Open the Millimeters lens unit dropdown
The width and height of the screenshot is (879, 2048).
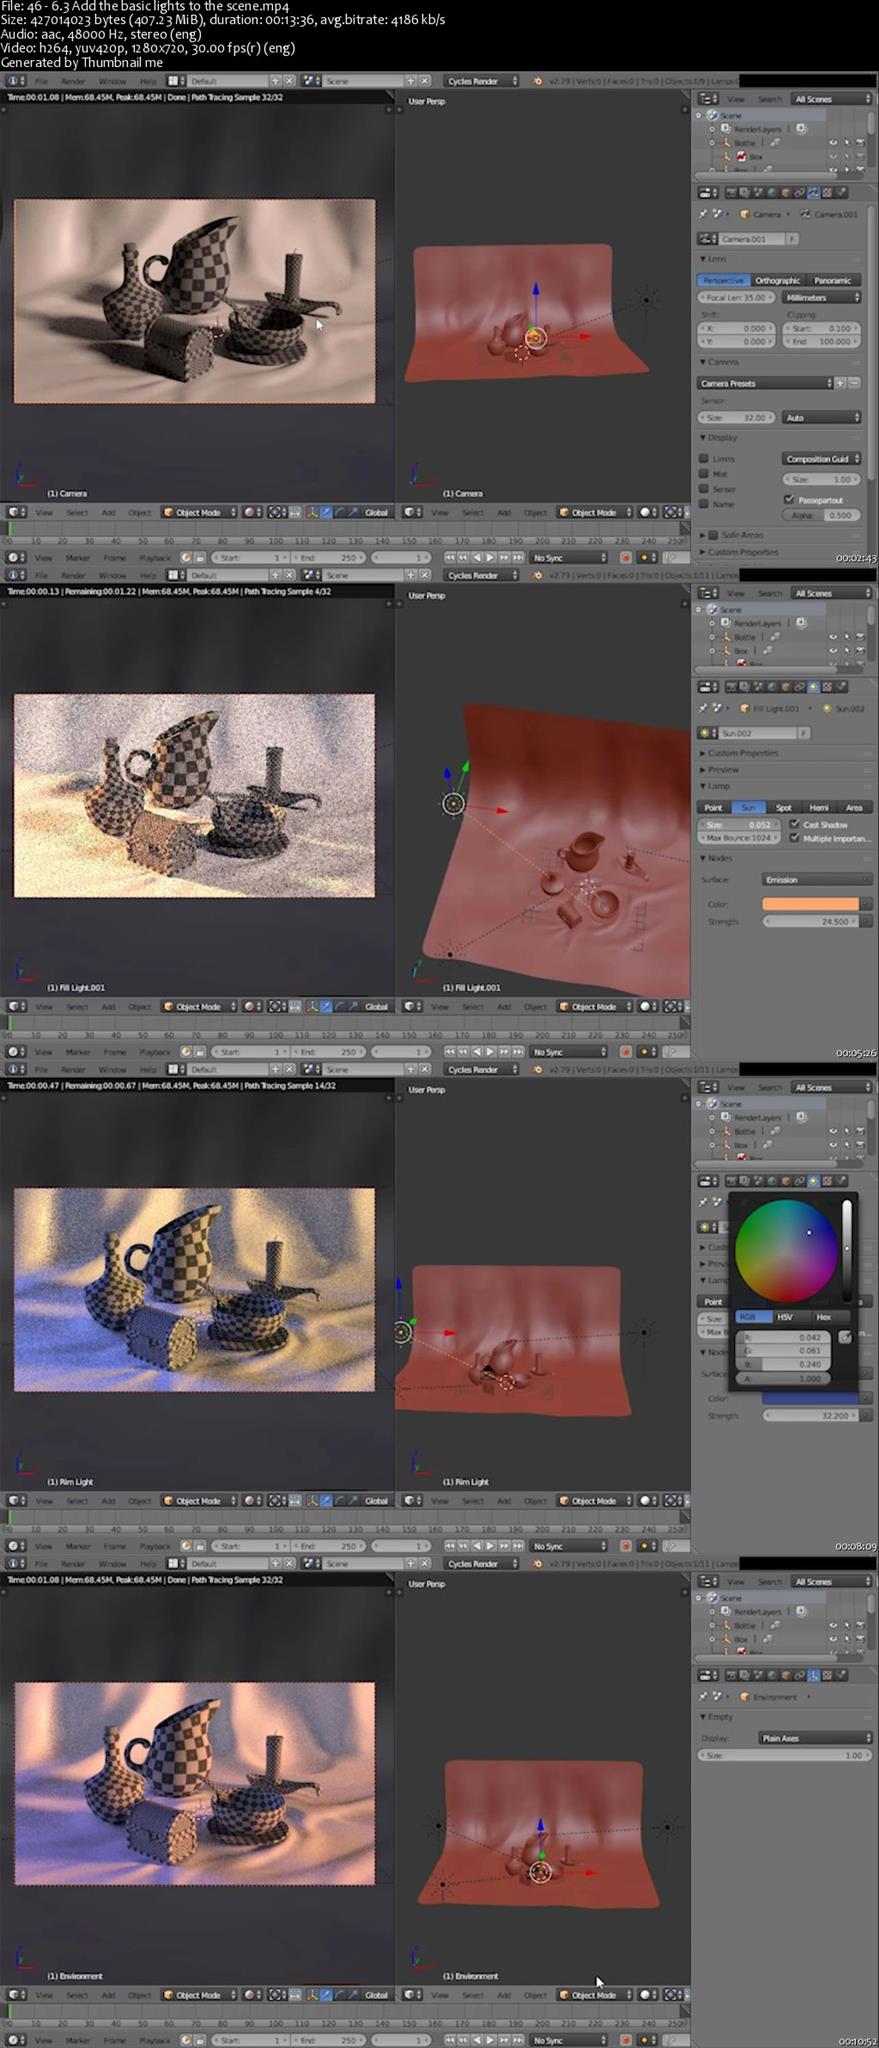coord(821,297)
